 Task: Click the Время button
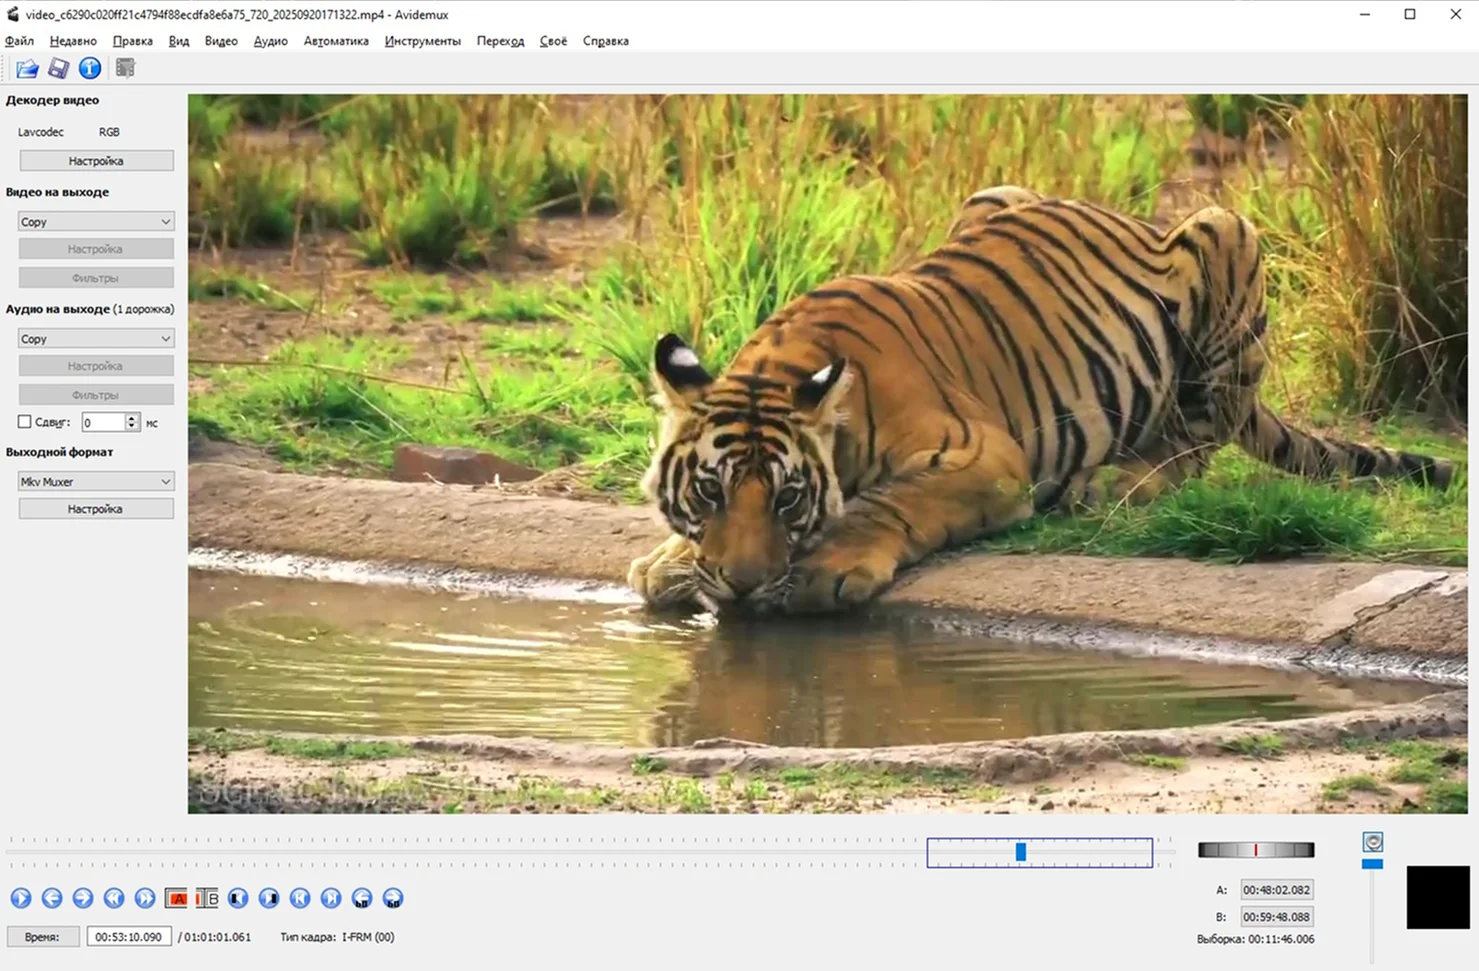(x=42, y=937)
